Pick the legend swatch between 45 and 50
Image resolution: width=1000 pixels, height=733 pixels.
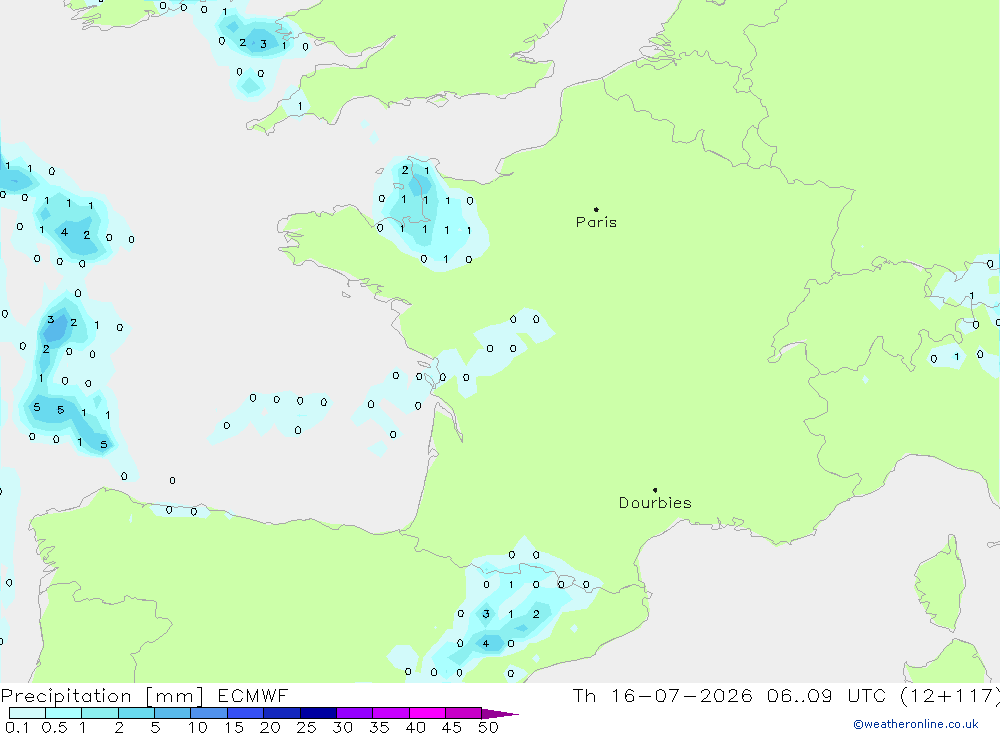tap(464, 713)
